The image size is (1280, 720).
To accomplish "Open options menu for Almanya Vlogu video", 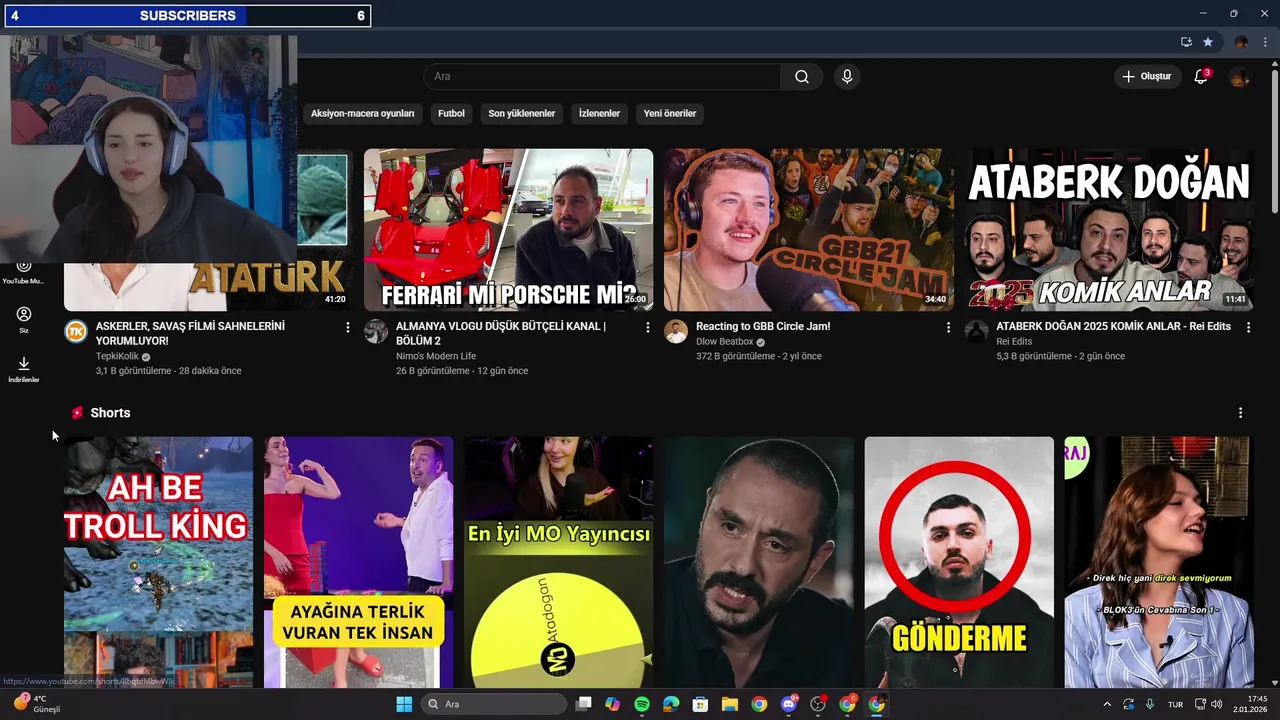I will click(x=648, y=327).
